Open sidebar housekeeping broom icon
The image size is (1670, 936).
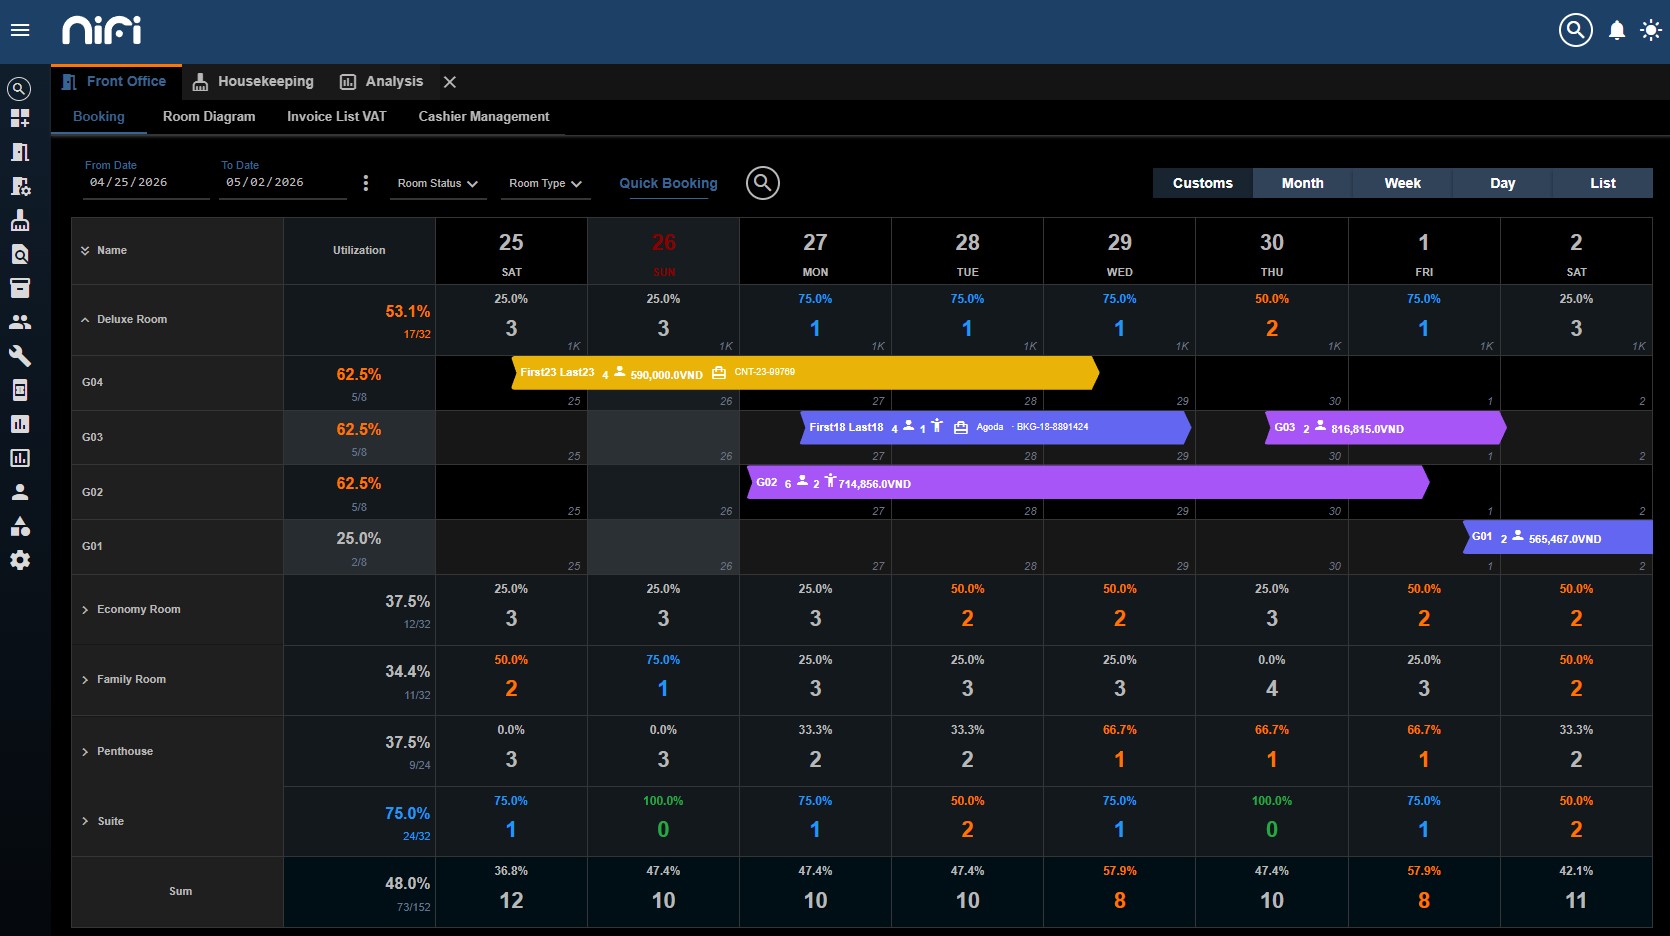click(x=20, y=220)
